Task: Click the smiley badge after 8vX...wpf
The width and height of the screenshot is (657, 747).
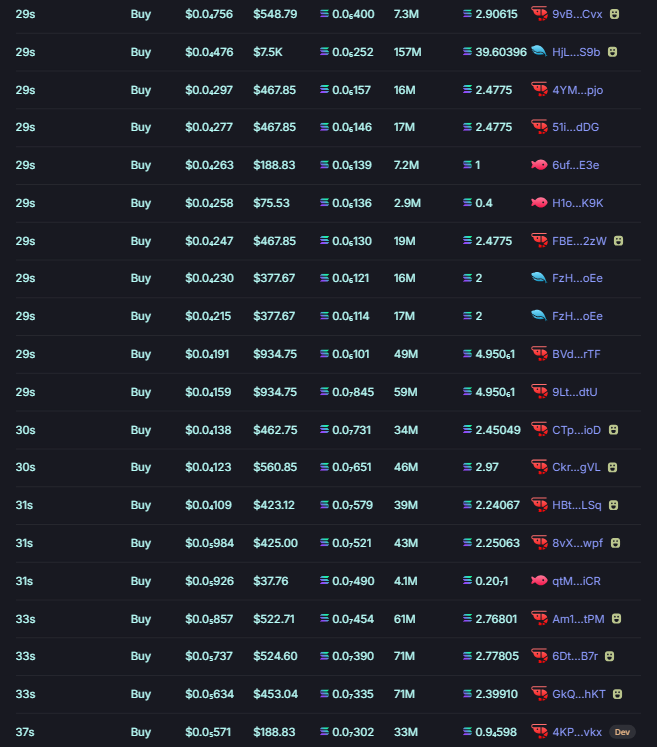Action: [616, 543]
